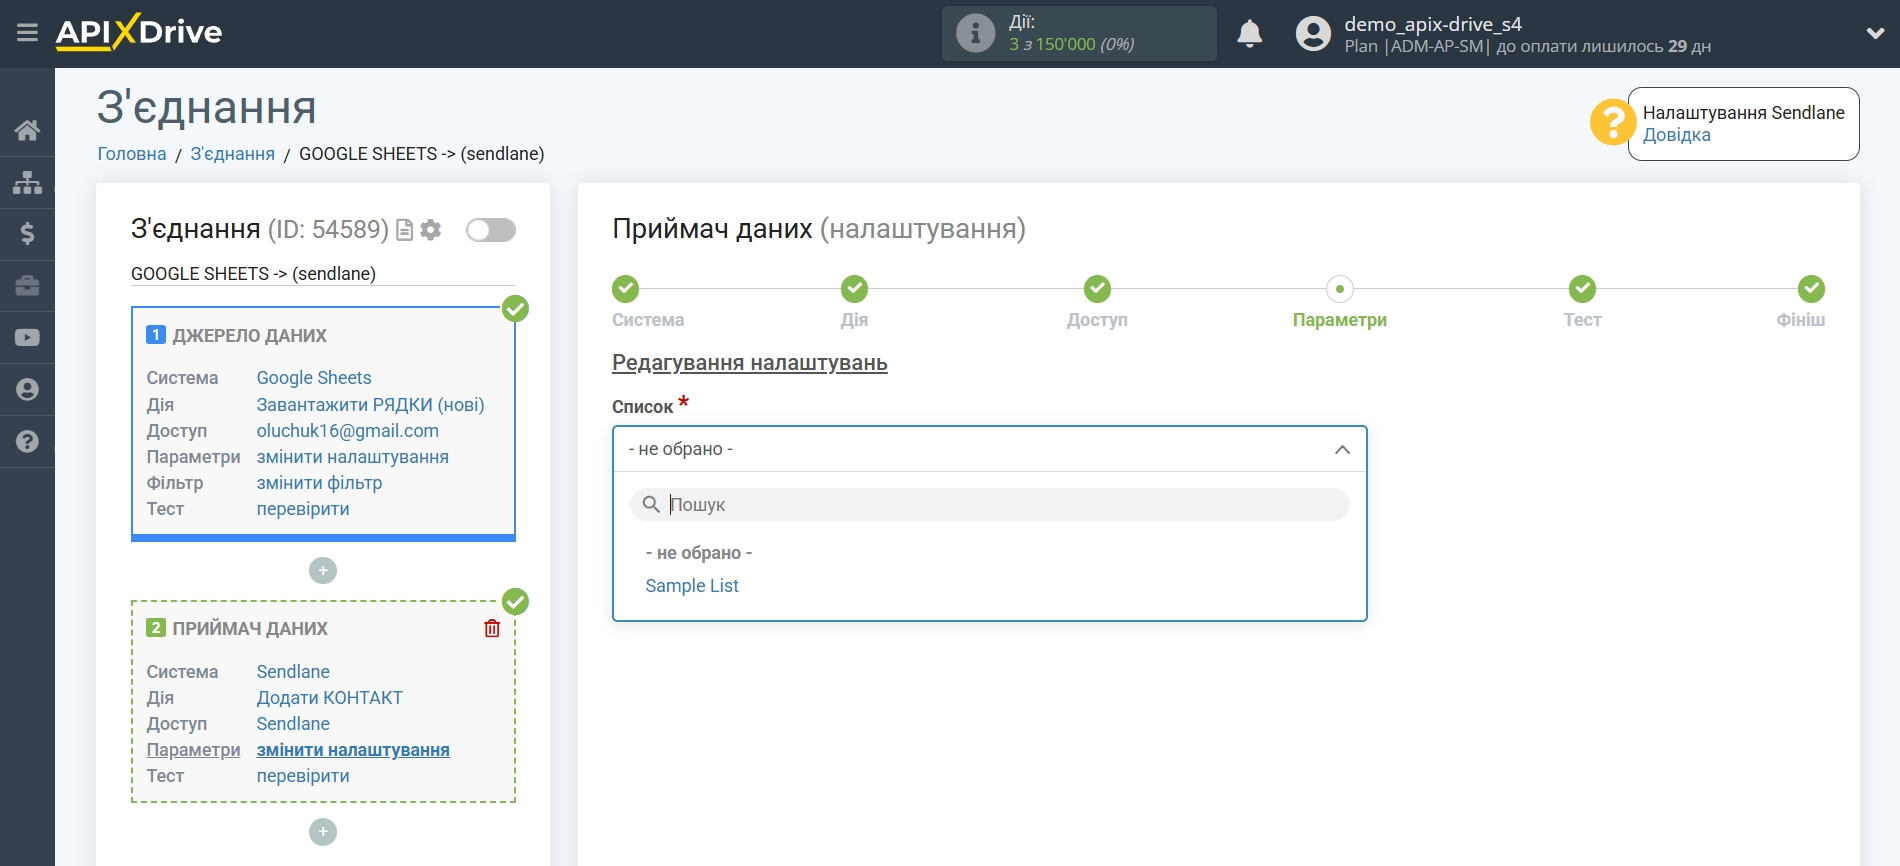
Task: Go to the Параметри step
Action: pos(1340,289)
